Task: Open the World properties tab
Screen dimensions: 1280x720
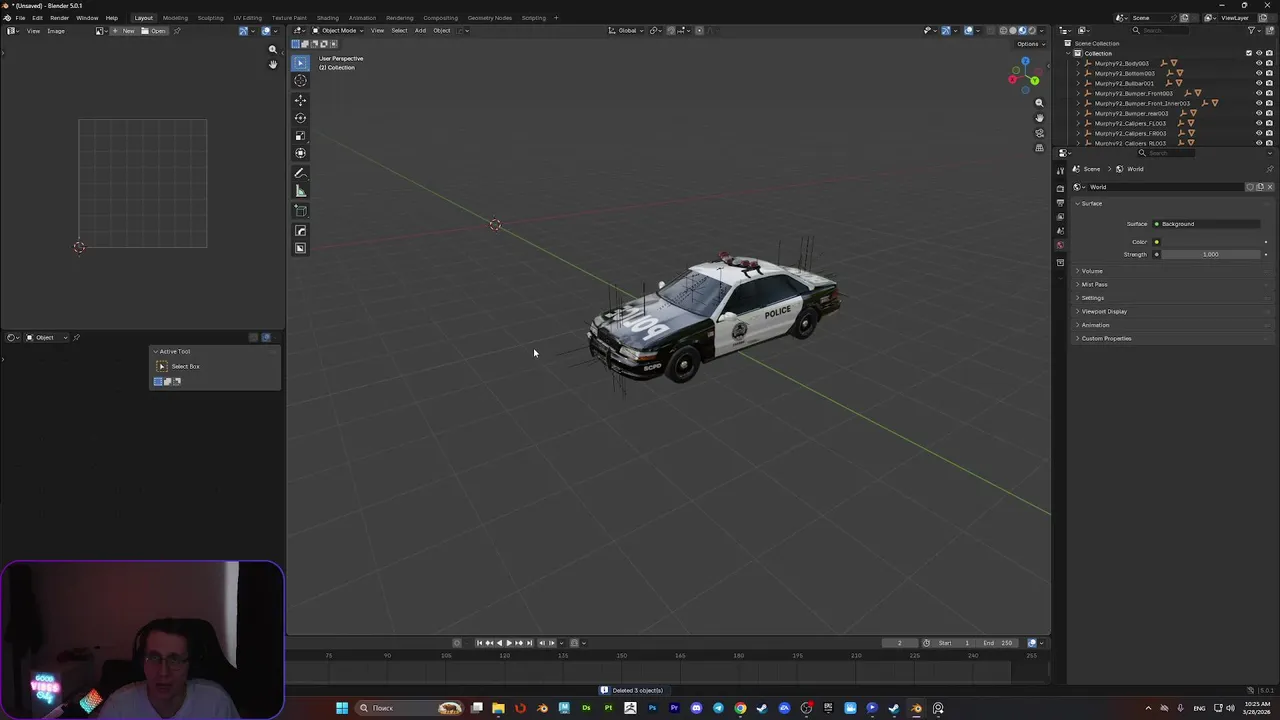Action: point(1060,245)
